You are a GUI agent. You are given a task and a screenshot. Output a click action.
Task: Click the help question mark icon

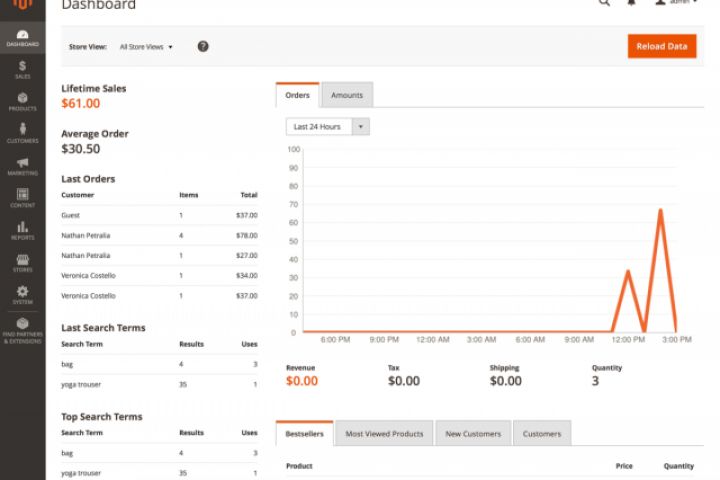(x=203, y=46)
